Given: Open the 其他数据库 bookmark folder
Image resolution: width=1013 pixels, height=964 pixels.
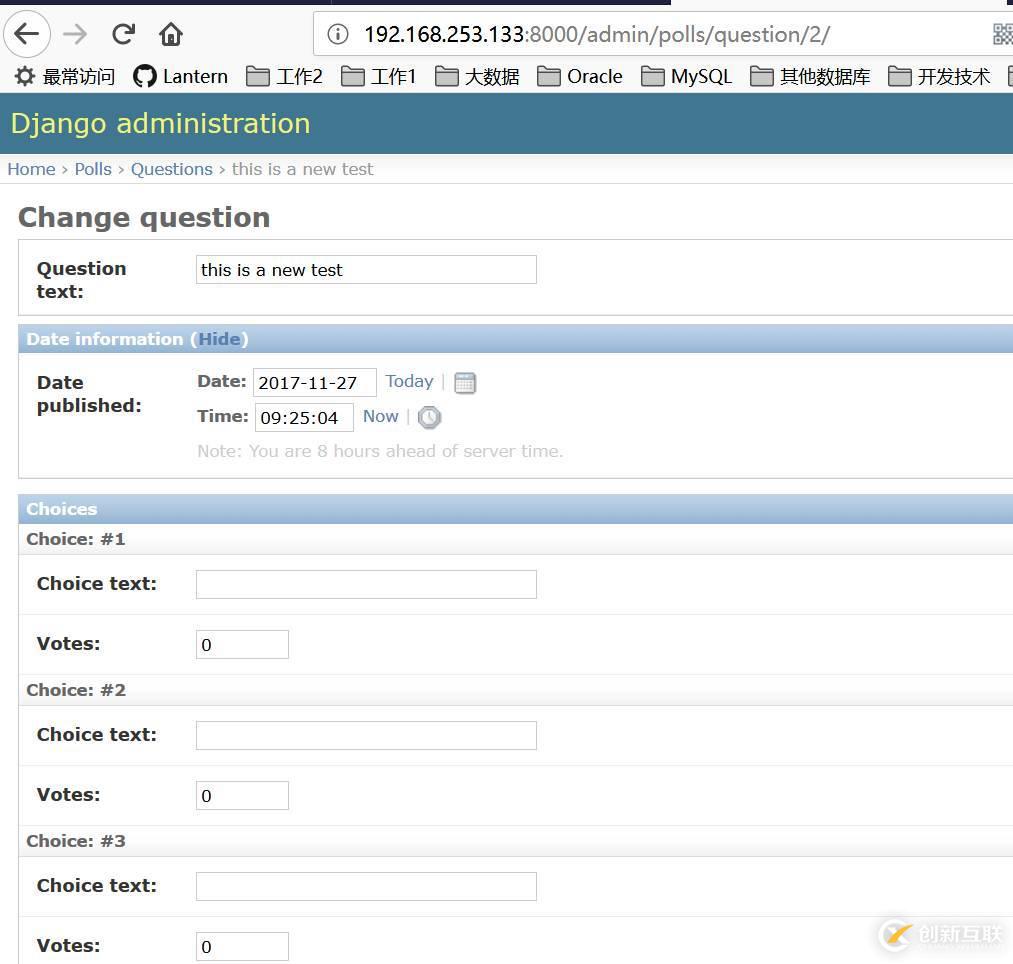Looking at the screenshot, I should (810, 76).
